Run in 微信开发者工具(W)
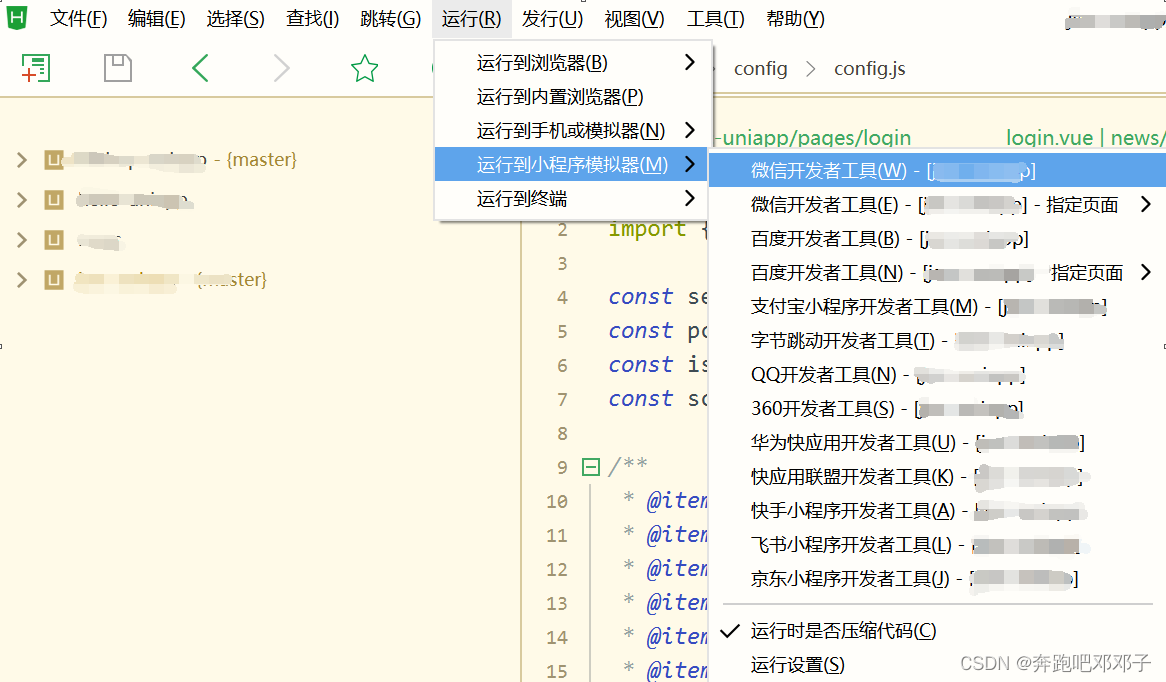 [x=937, y=170]
